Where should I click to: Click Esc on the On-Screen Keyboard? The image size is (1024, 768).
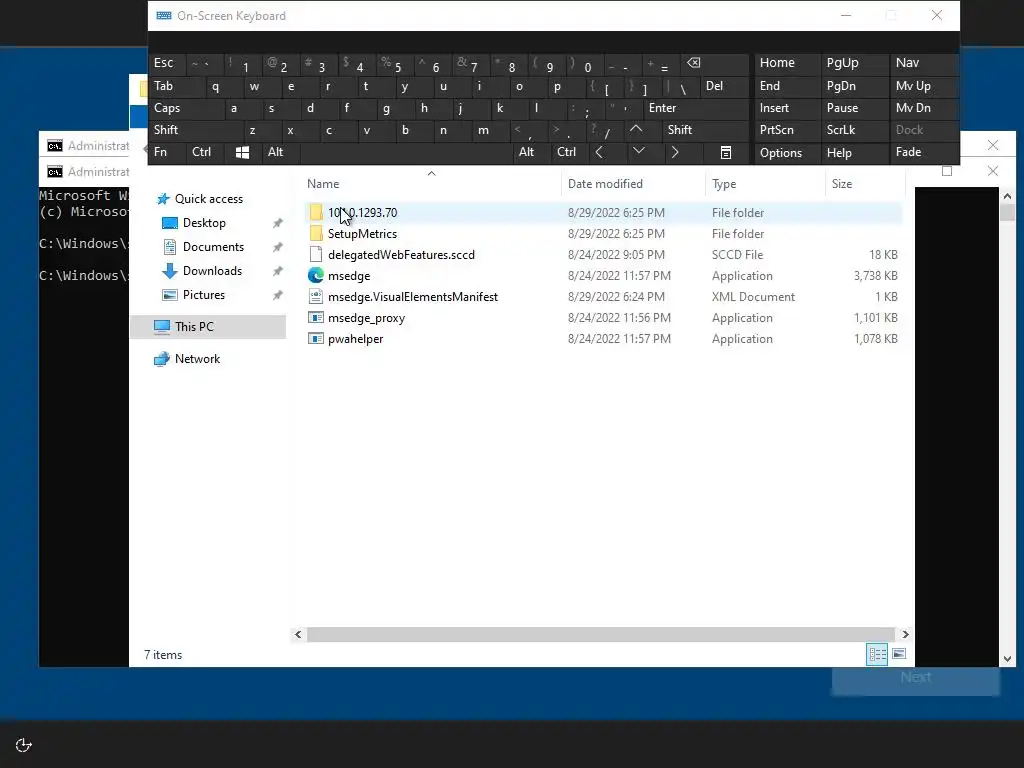(x=167, y=63)
